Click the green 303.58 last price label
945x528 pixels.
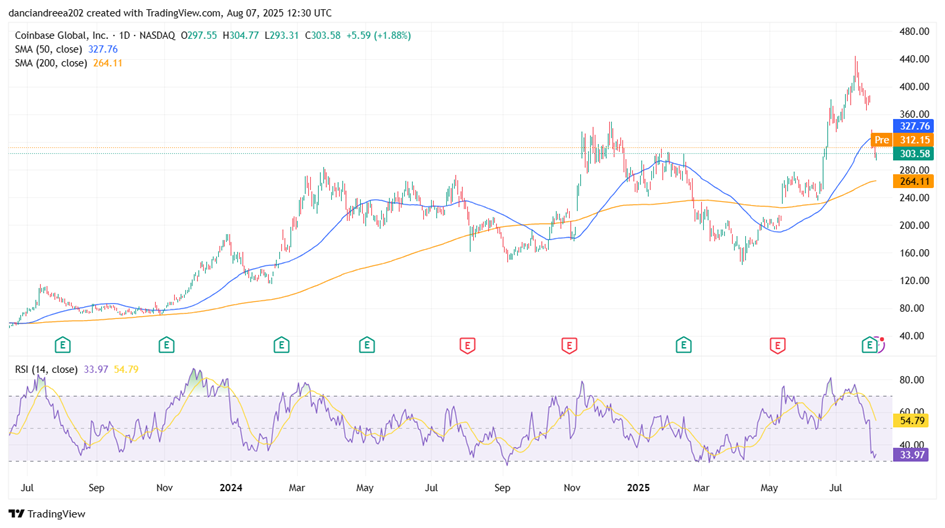pos(915,153)
